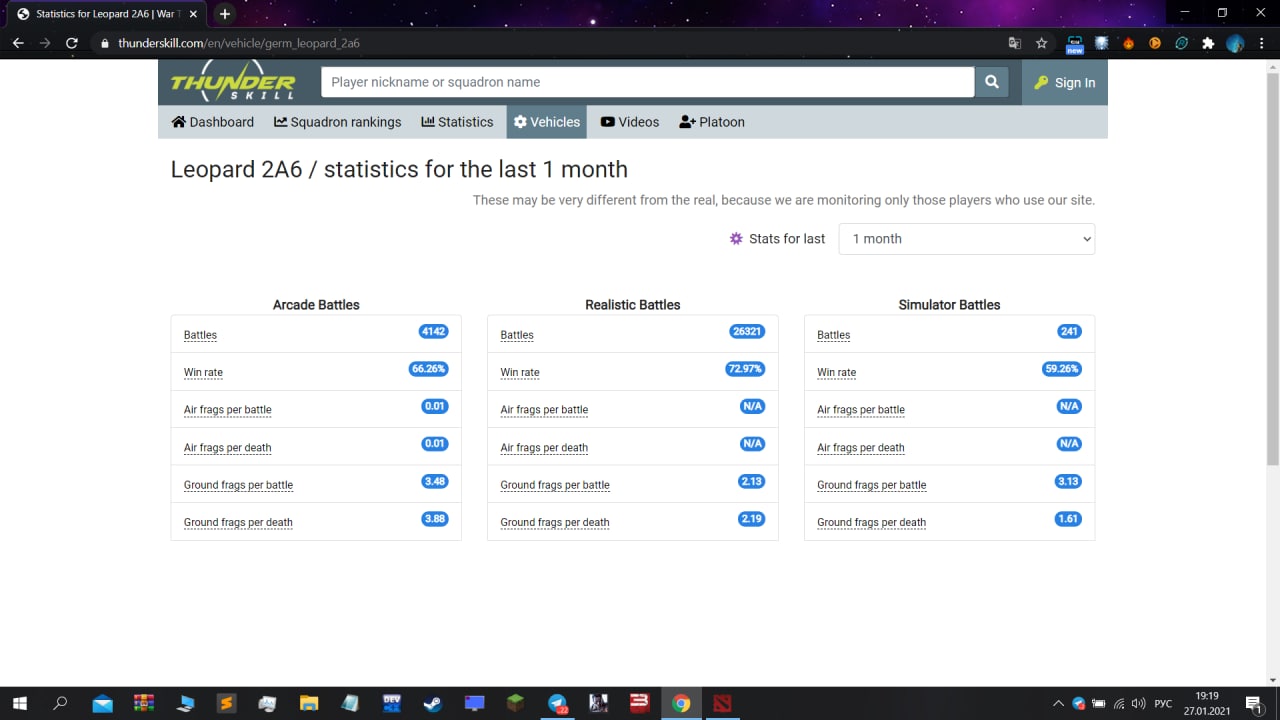Close the Statistics for Leopard 2A6 tab
Viewport: 1280px width, 720px height.
coord(194,14)
